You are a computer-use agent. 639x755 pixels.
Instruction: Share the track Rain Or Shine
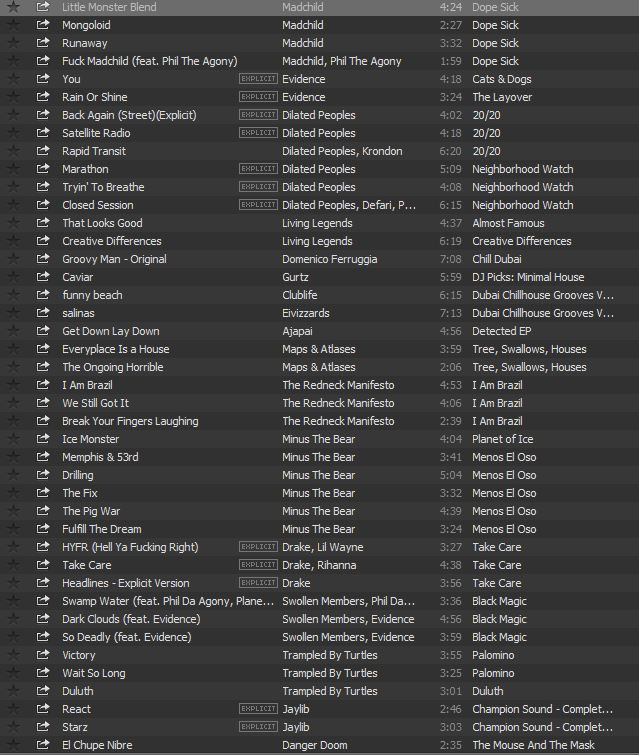click(43, 97)
